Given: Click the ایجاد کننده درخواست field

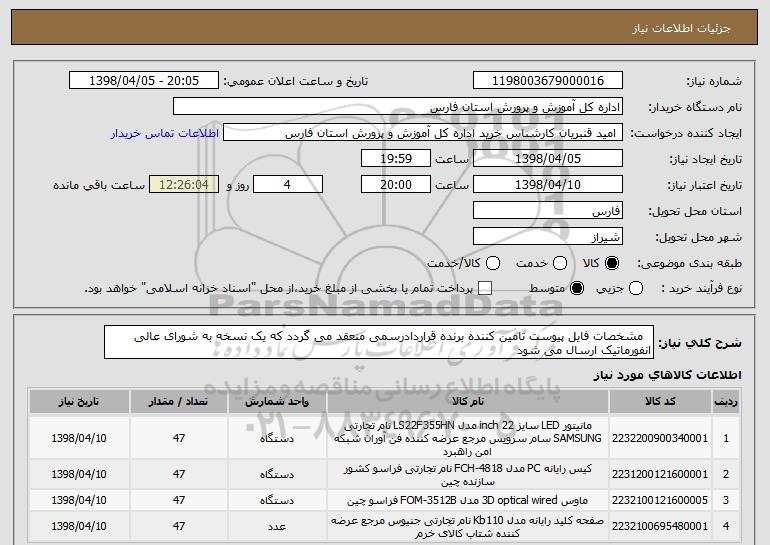Looking at the screenshot, I should point(423,133).
